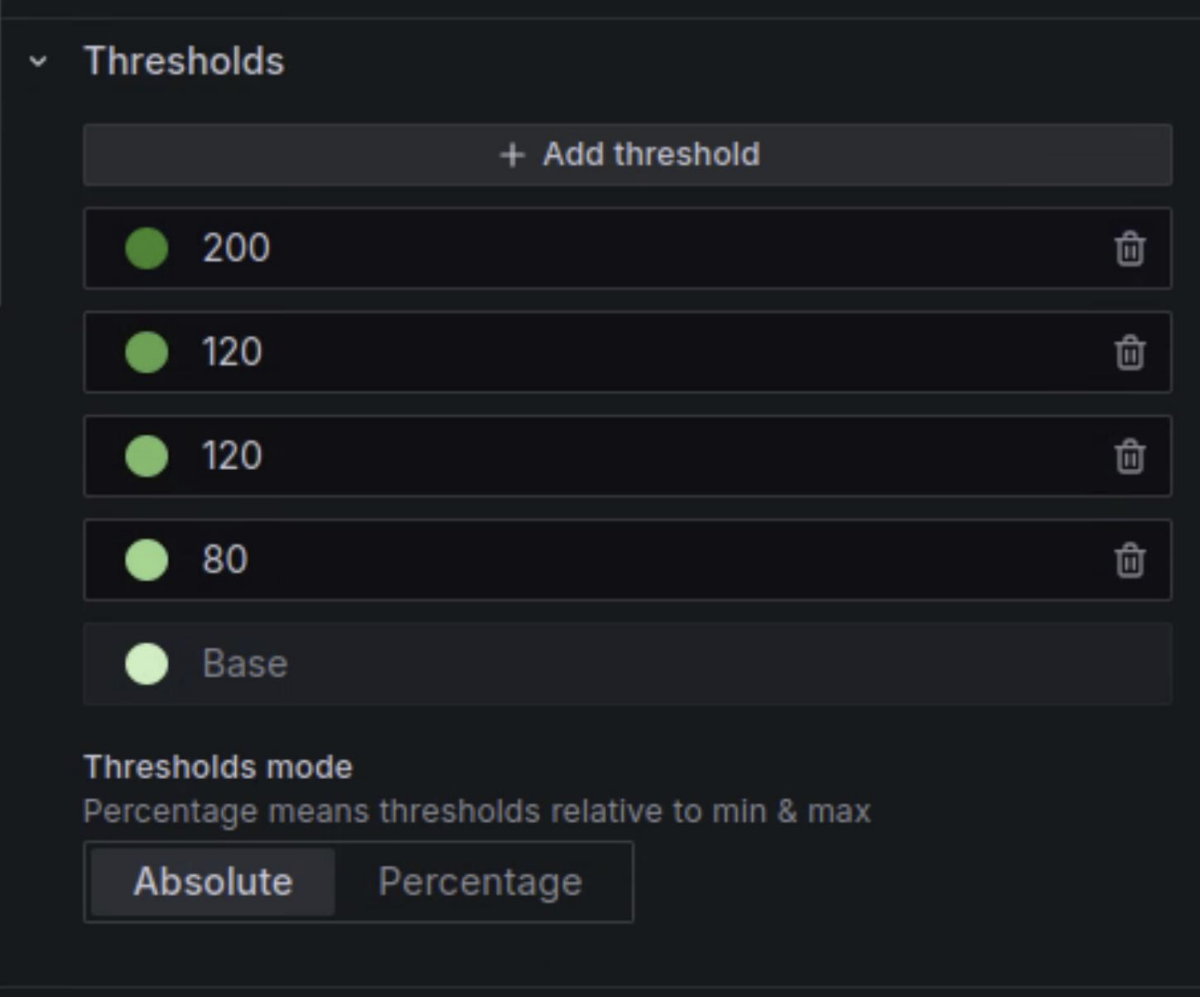This screenshot has height=1000, width=1203.
Task: Click the Add threshold button
Action: click(628, 154)
